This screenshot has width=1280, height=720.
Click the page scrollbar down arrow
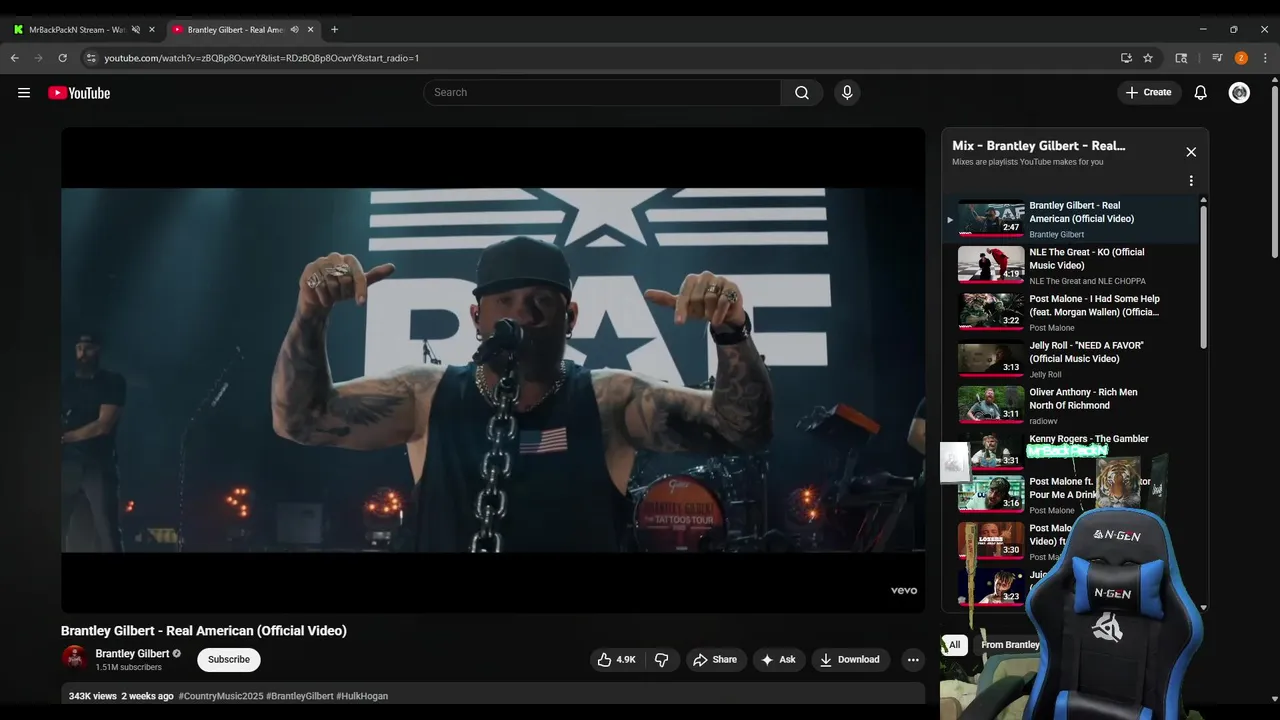point(1273,699)
